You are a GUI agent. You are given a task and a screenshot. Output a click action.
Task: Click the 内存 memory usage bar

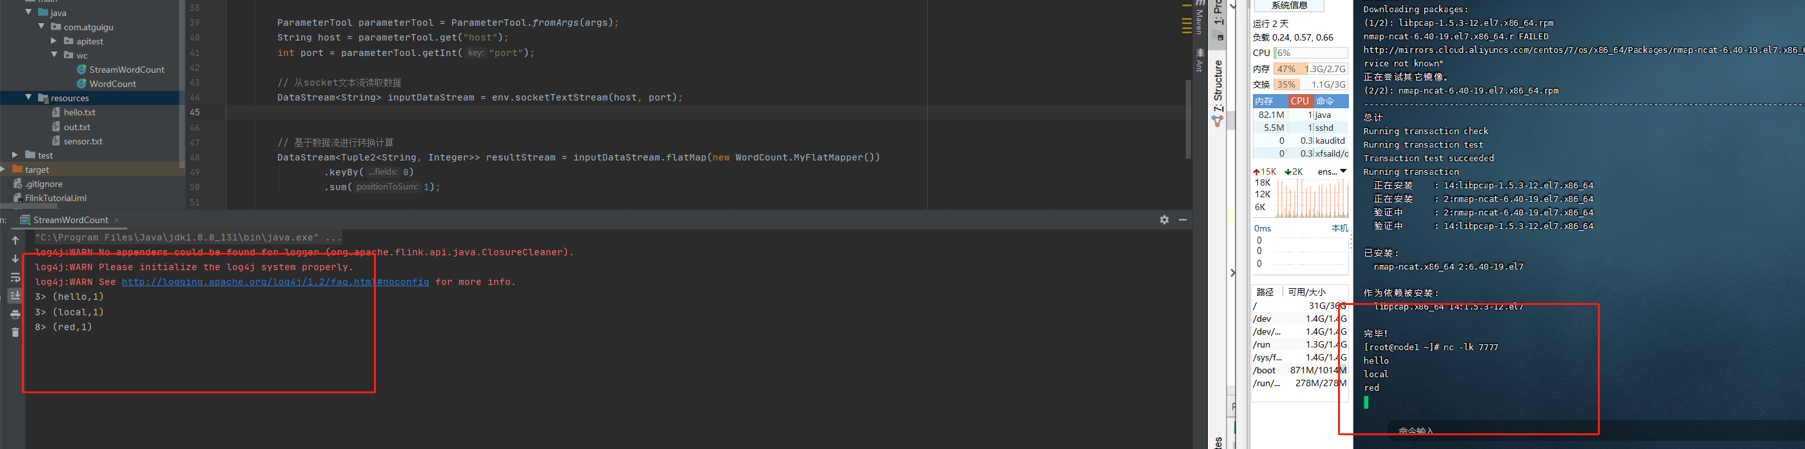pyautogui.click(x=1310, y=69)
